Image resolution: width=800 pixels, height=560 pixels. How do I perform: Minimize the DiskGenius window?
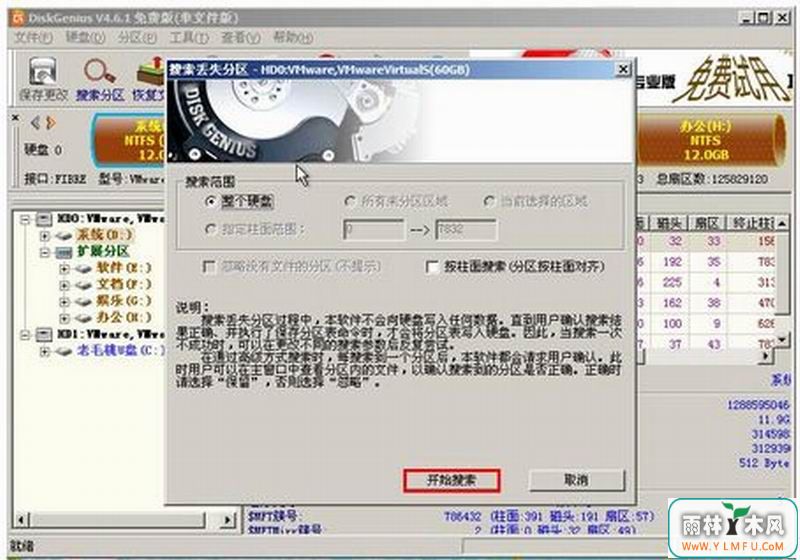click(746, 18)
